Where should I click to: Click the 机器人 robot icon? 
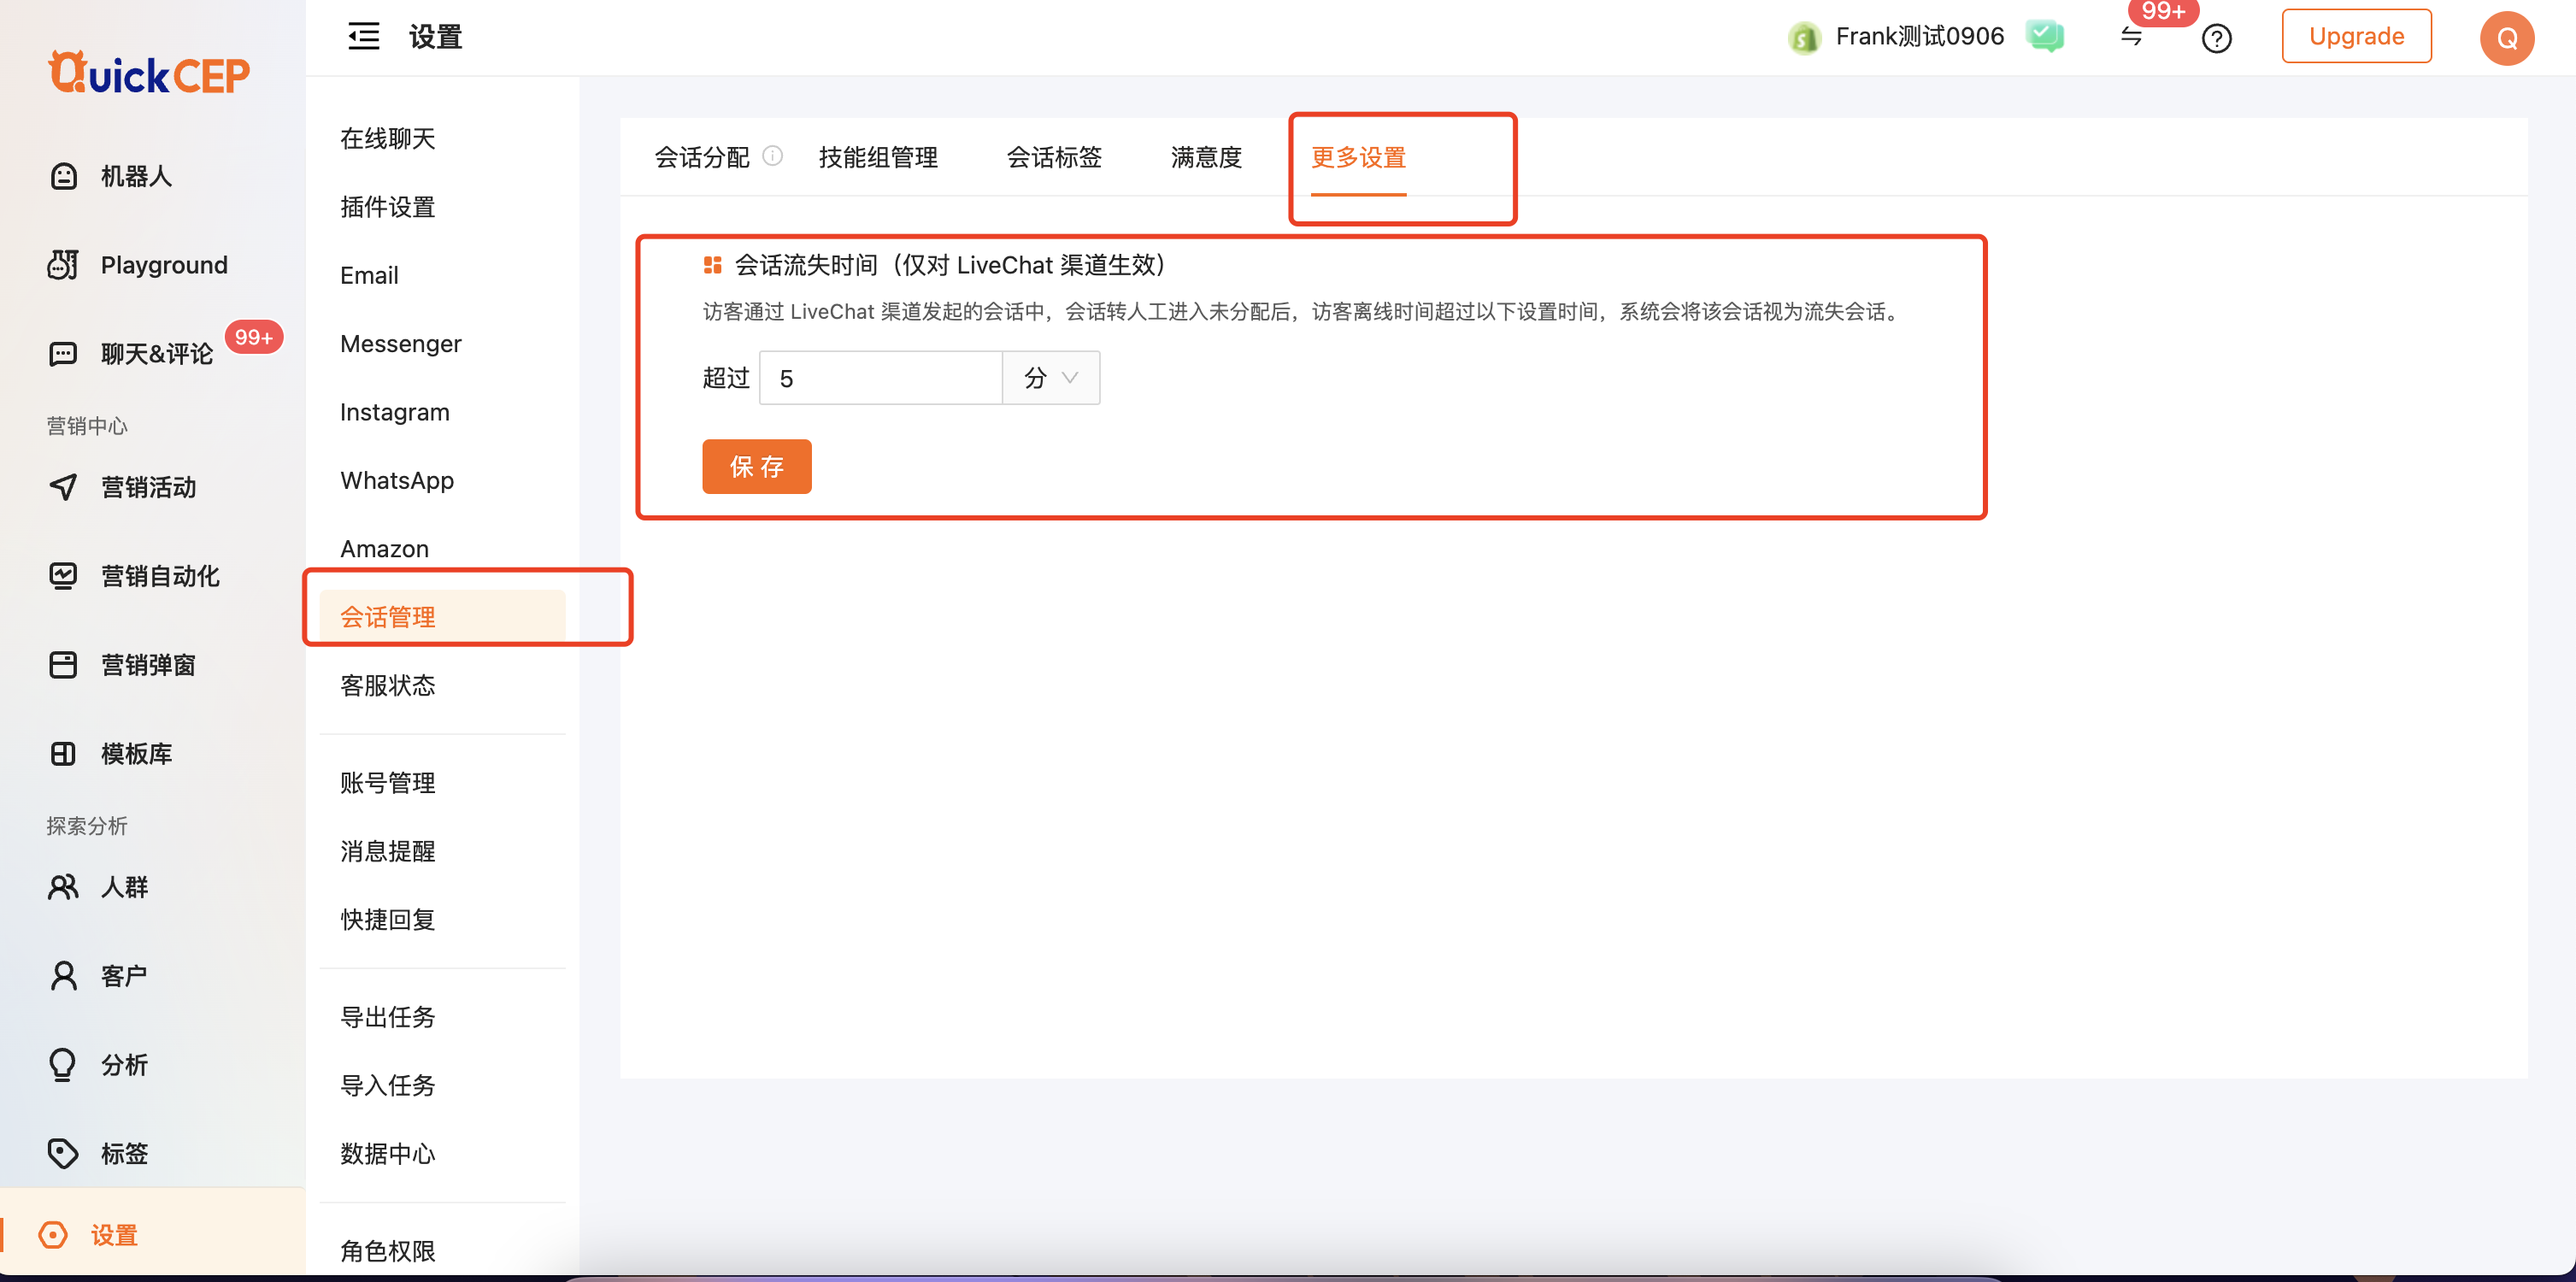64,176
